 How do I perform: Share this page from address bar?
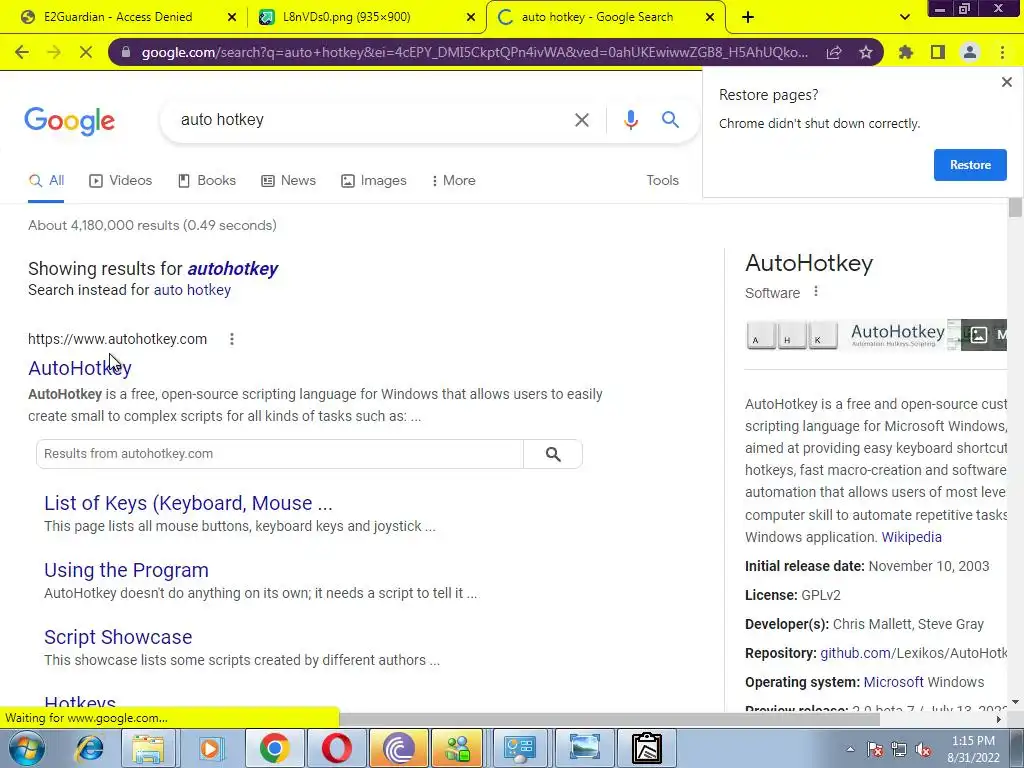click(x=834, y=53)
